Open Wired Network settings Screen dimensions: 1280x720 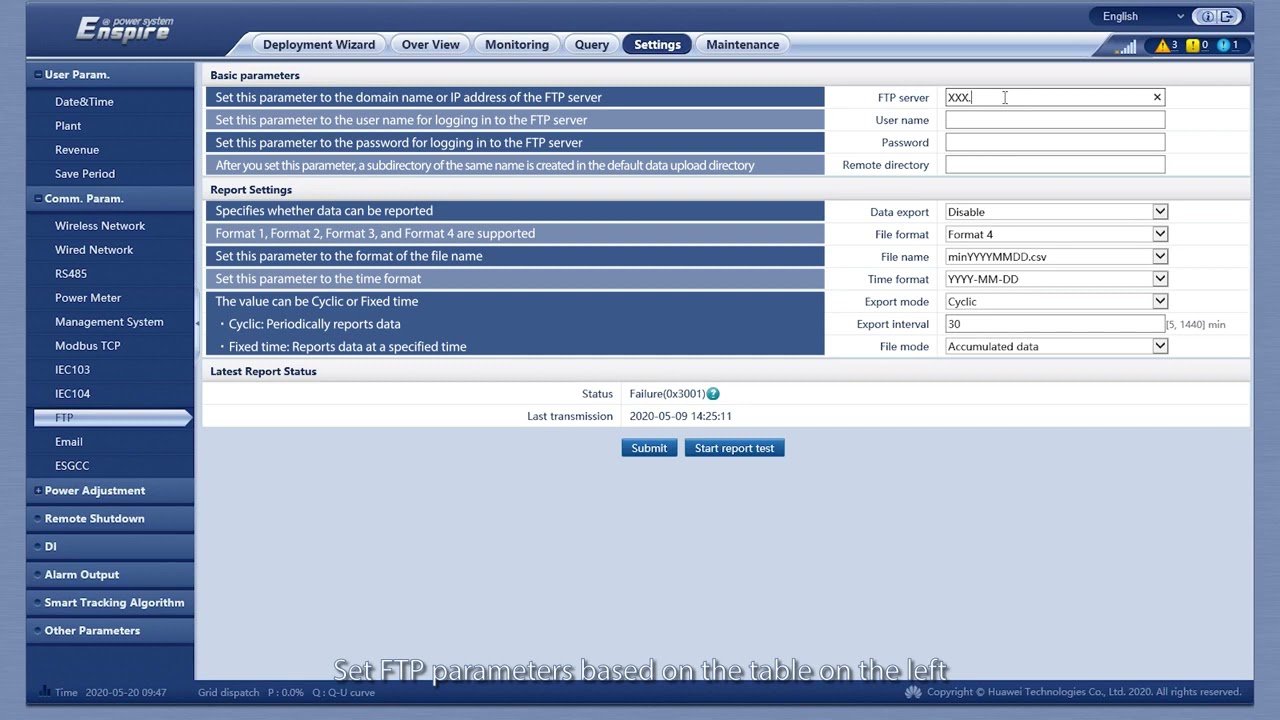tap(94, 250)
